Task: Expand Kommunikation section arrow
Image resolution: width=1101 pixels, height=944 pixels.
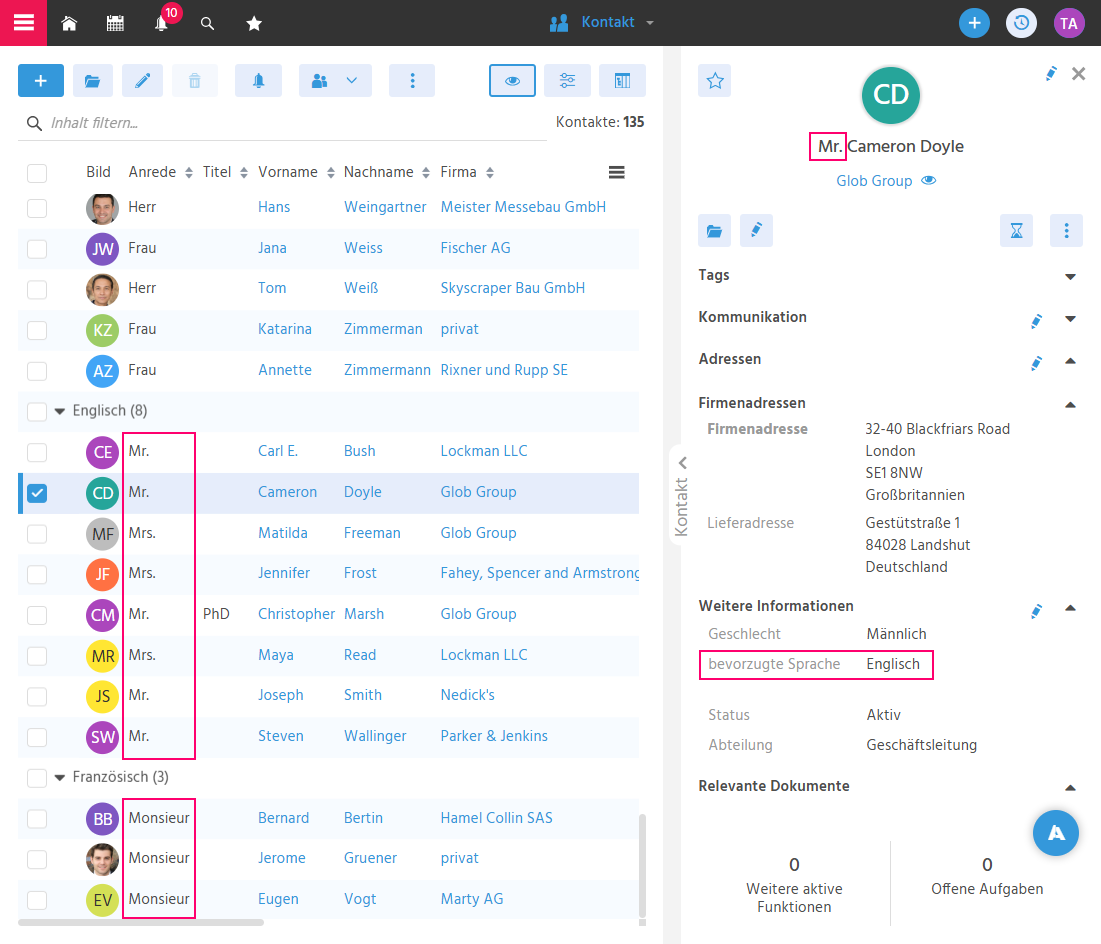Action: pos(1070,318)
